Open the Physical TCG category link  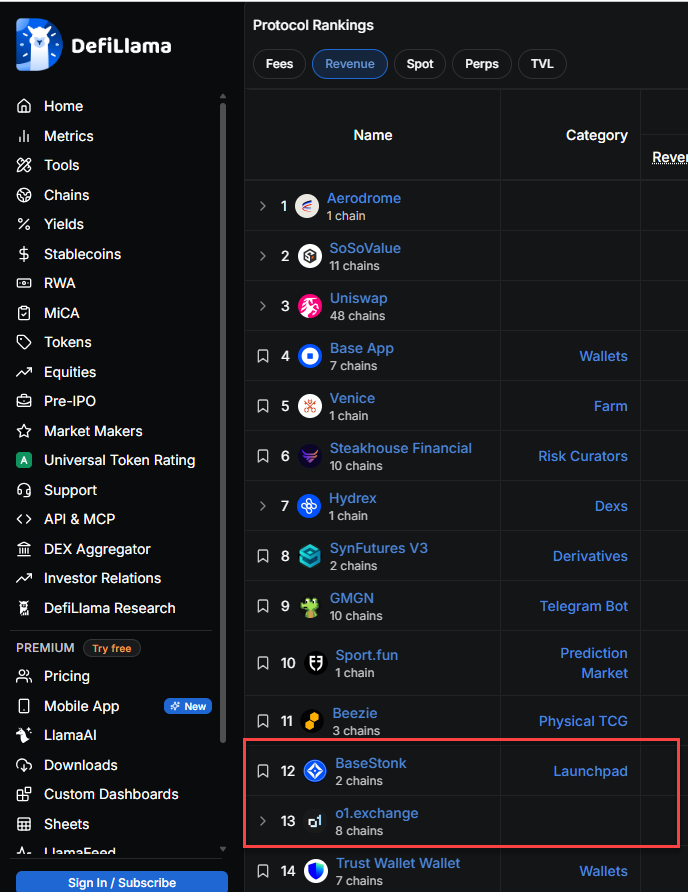tap(583, 721)
